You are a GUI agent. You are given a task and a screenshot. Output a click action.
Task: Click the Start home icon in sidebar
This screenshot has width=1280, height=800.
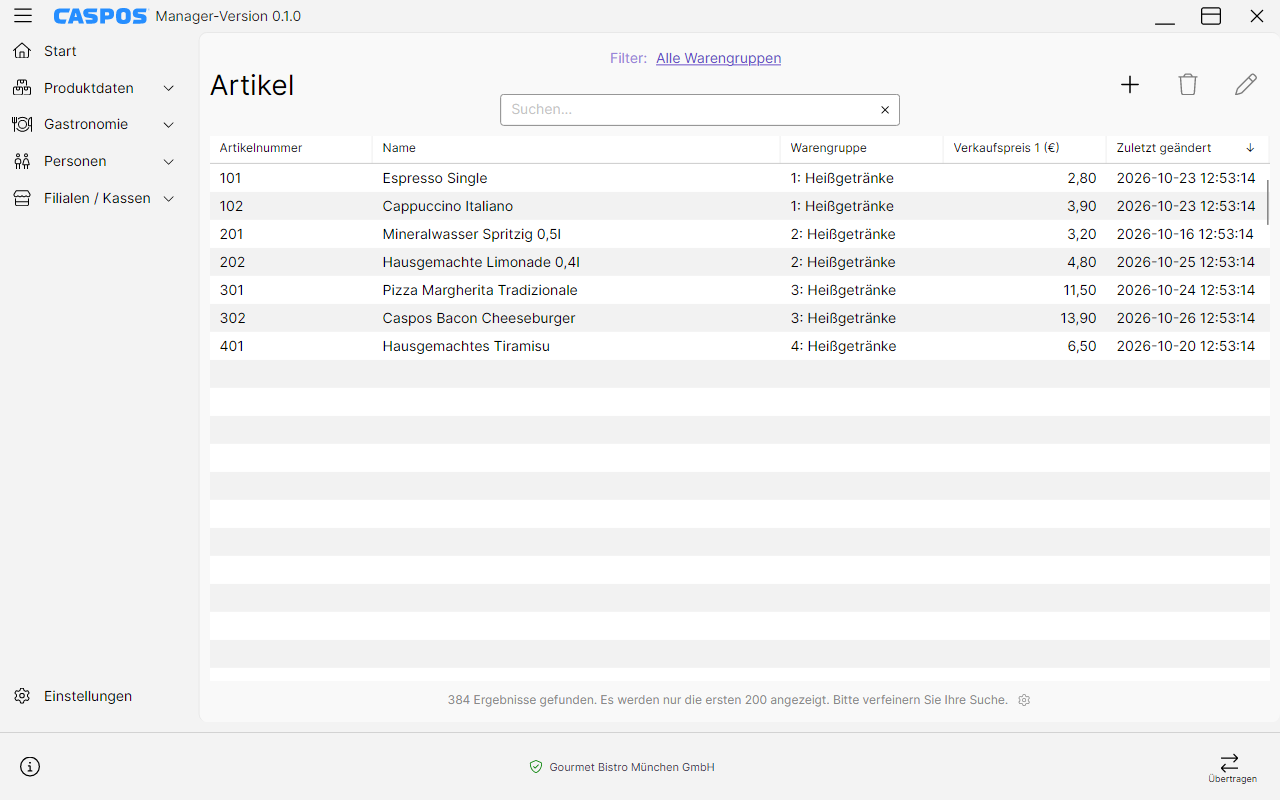(x=22, y=51)
